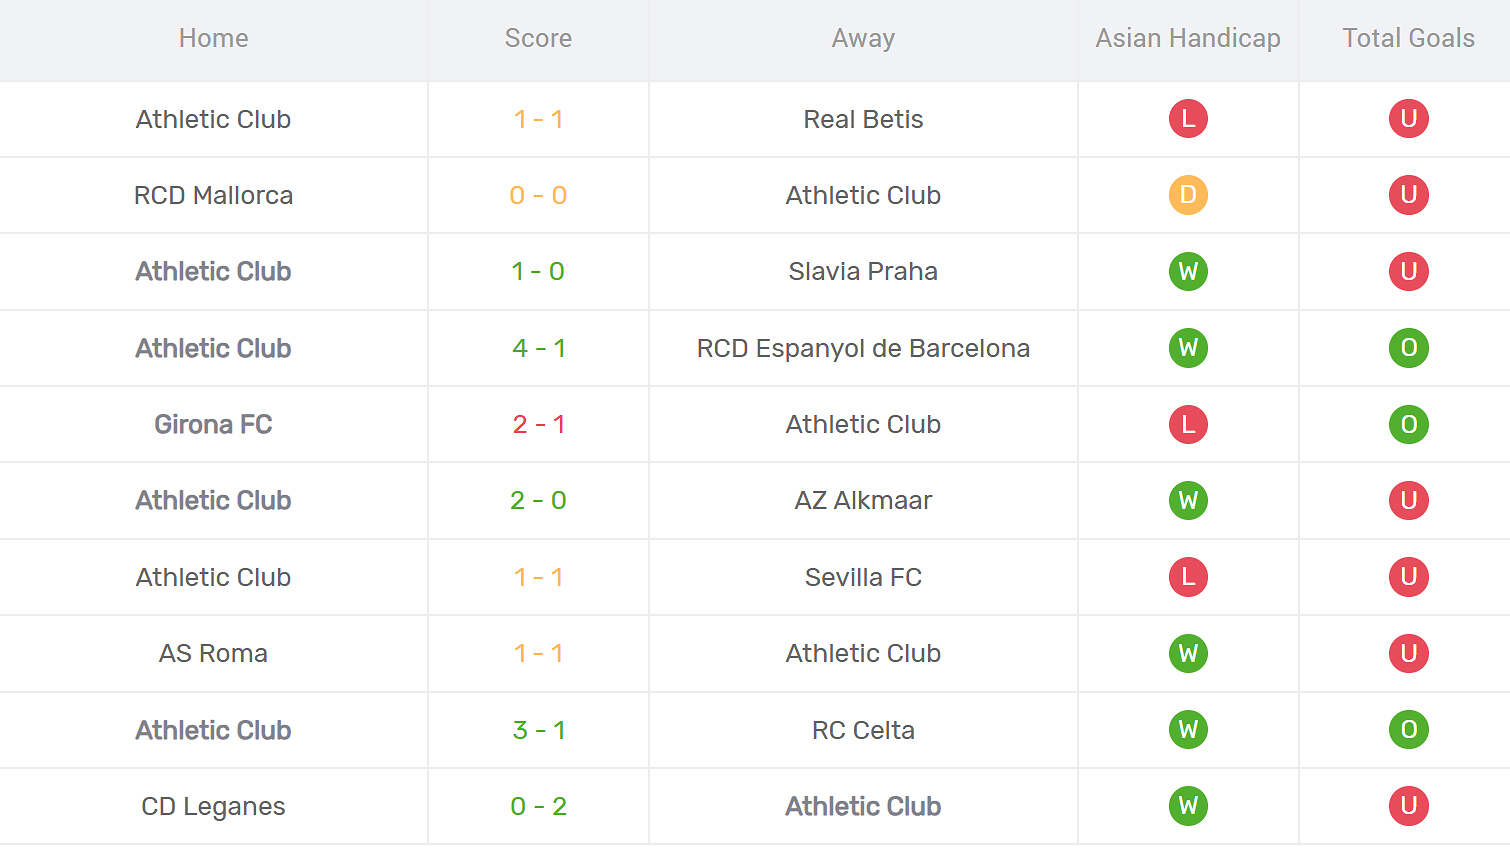Viewport: 1510px width, 849px height.
Task: Click the Asian Handicap column header
Action: click(1188, 38)
